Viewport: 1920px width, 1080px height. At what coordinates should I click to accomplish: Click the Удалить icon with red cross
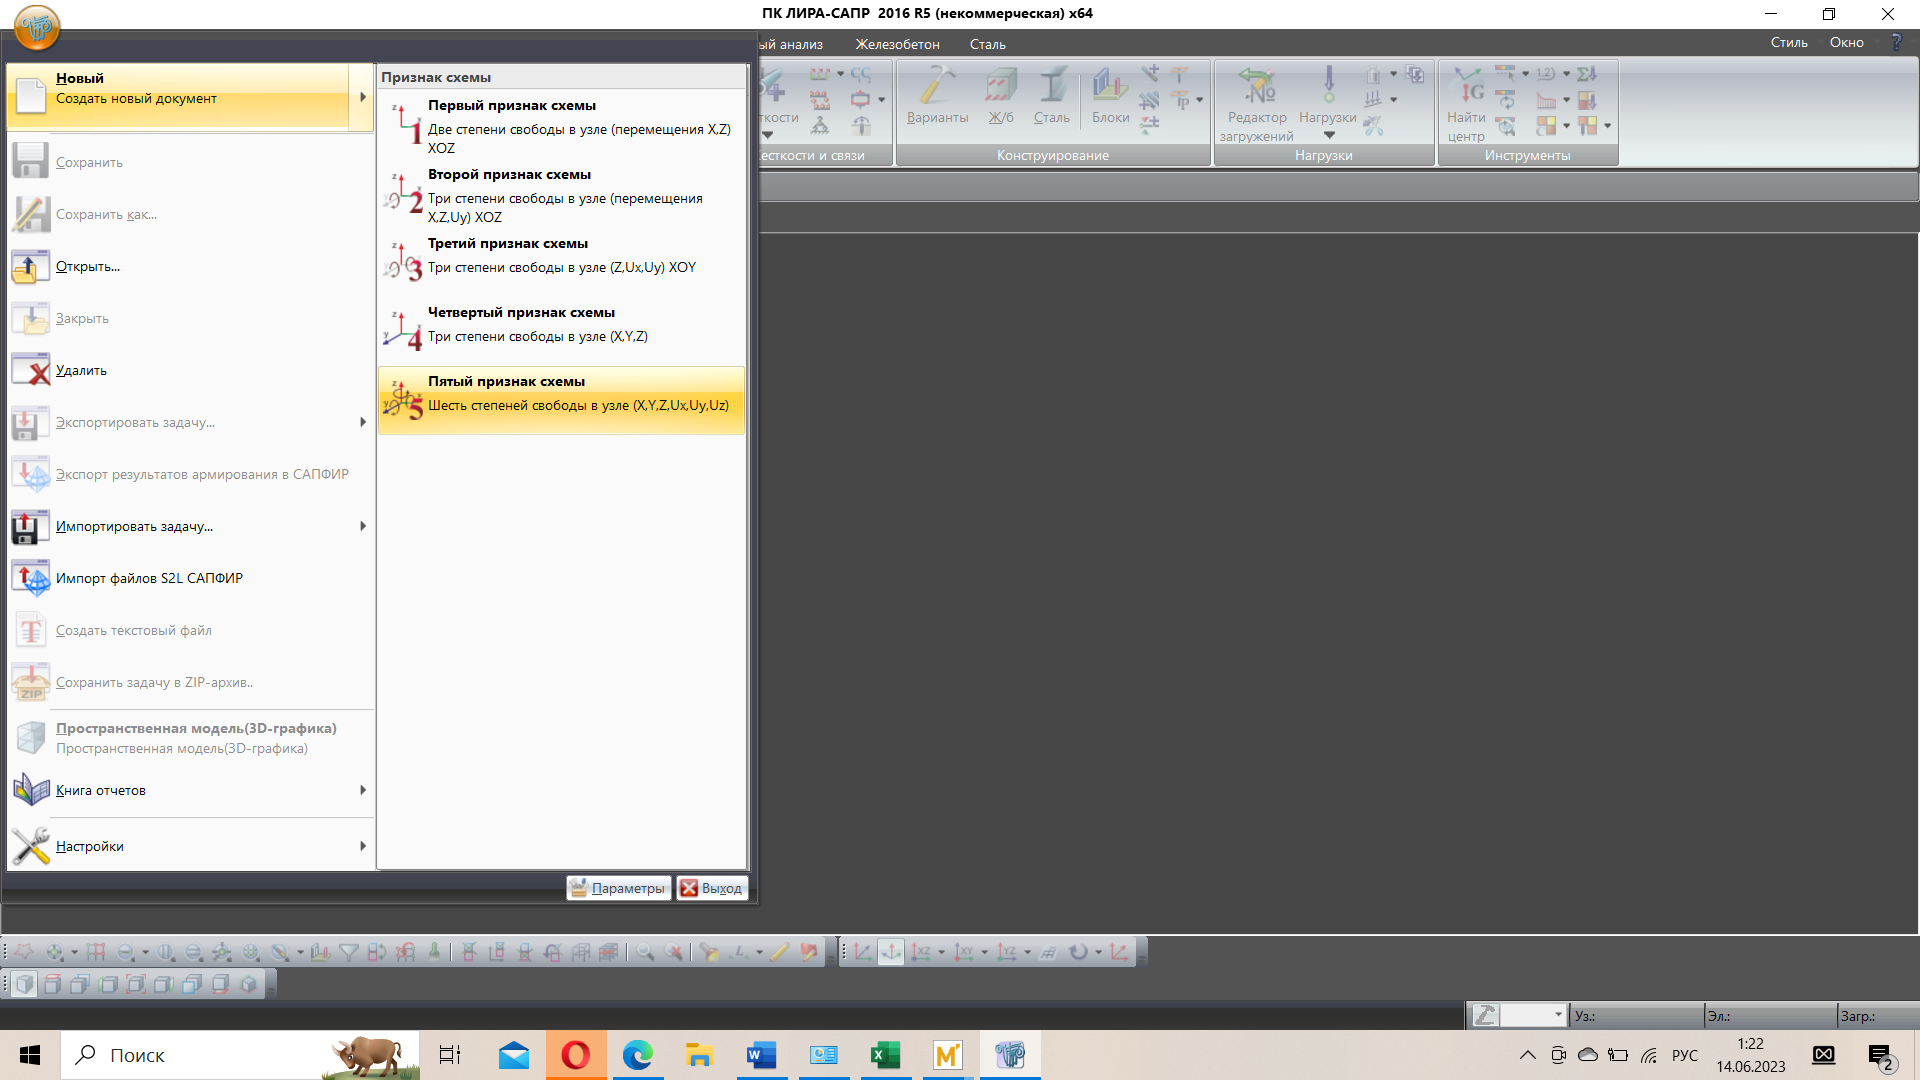click(31, 370)
